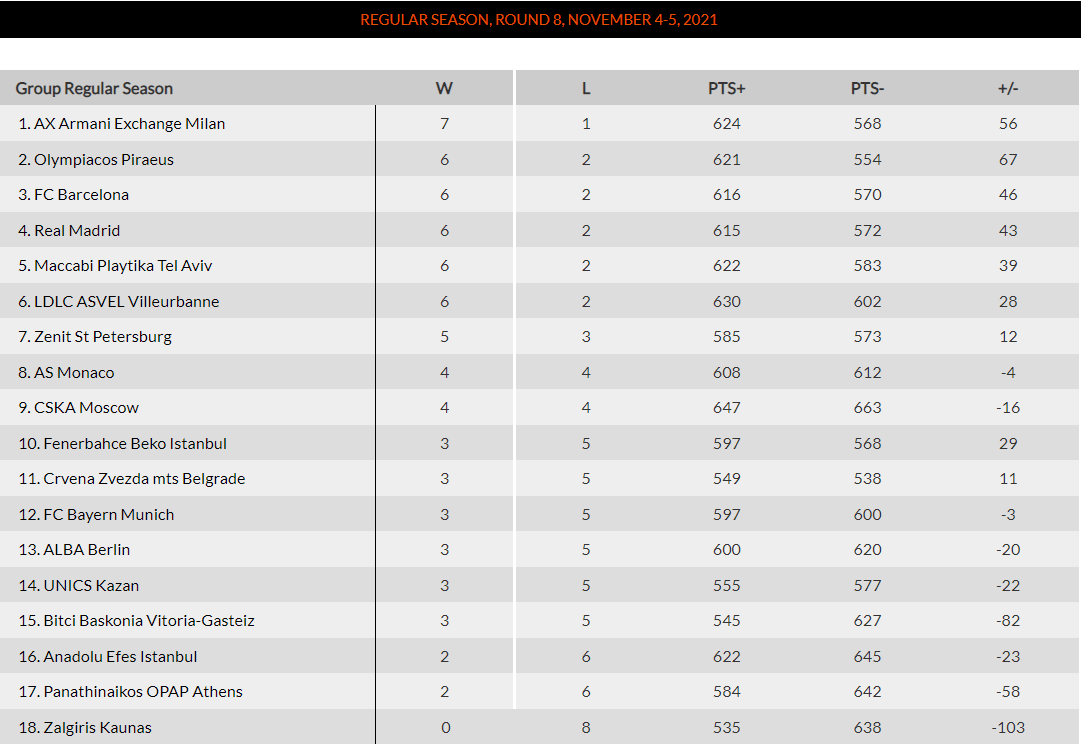Select ALBA Berlin in the standings

coord(86,550)
